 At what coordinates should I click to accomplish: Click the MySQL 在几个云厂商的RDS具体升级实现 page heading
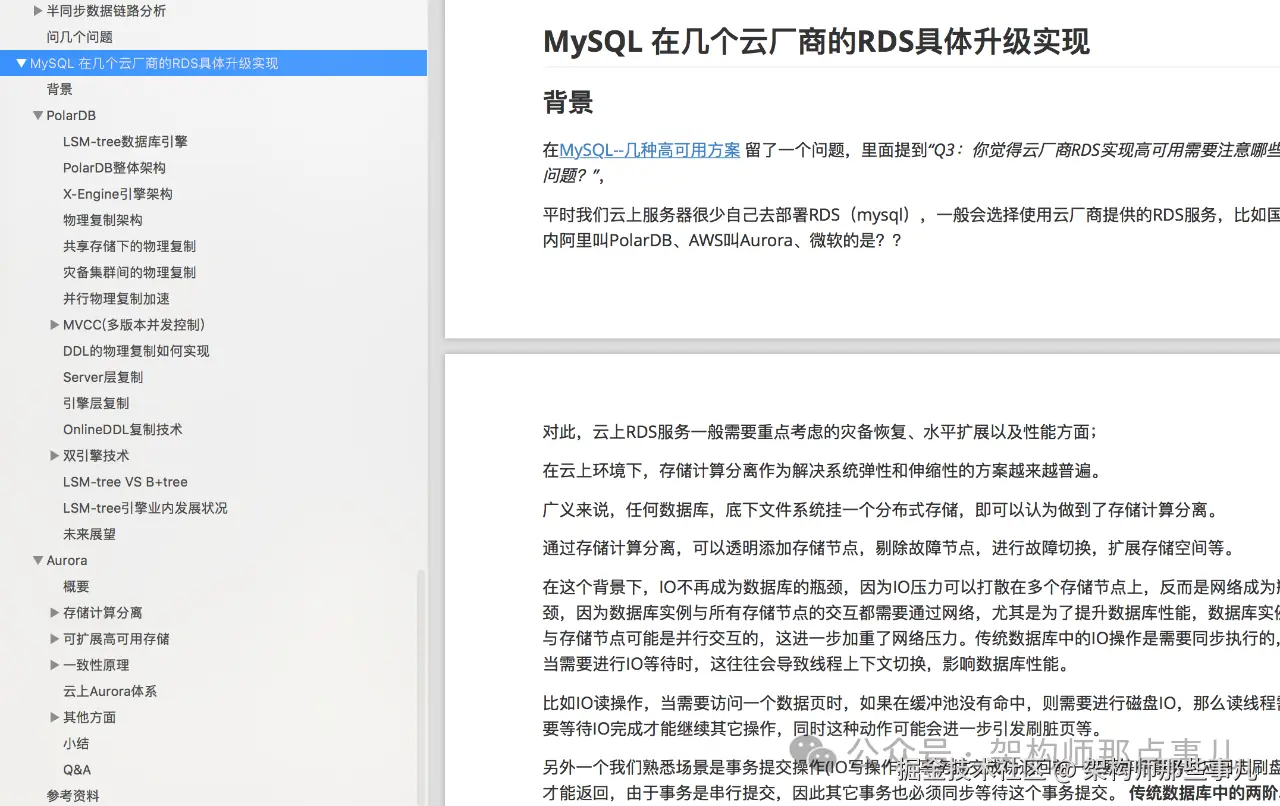click(816, 42)
